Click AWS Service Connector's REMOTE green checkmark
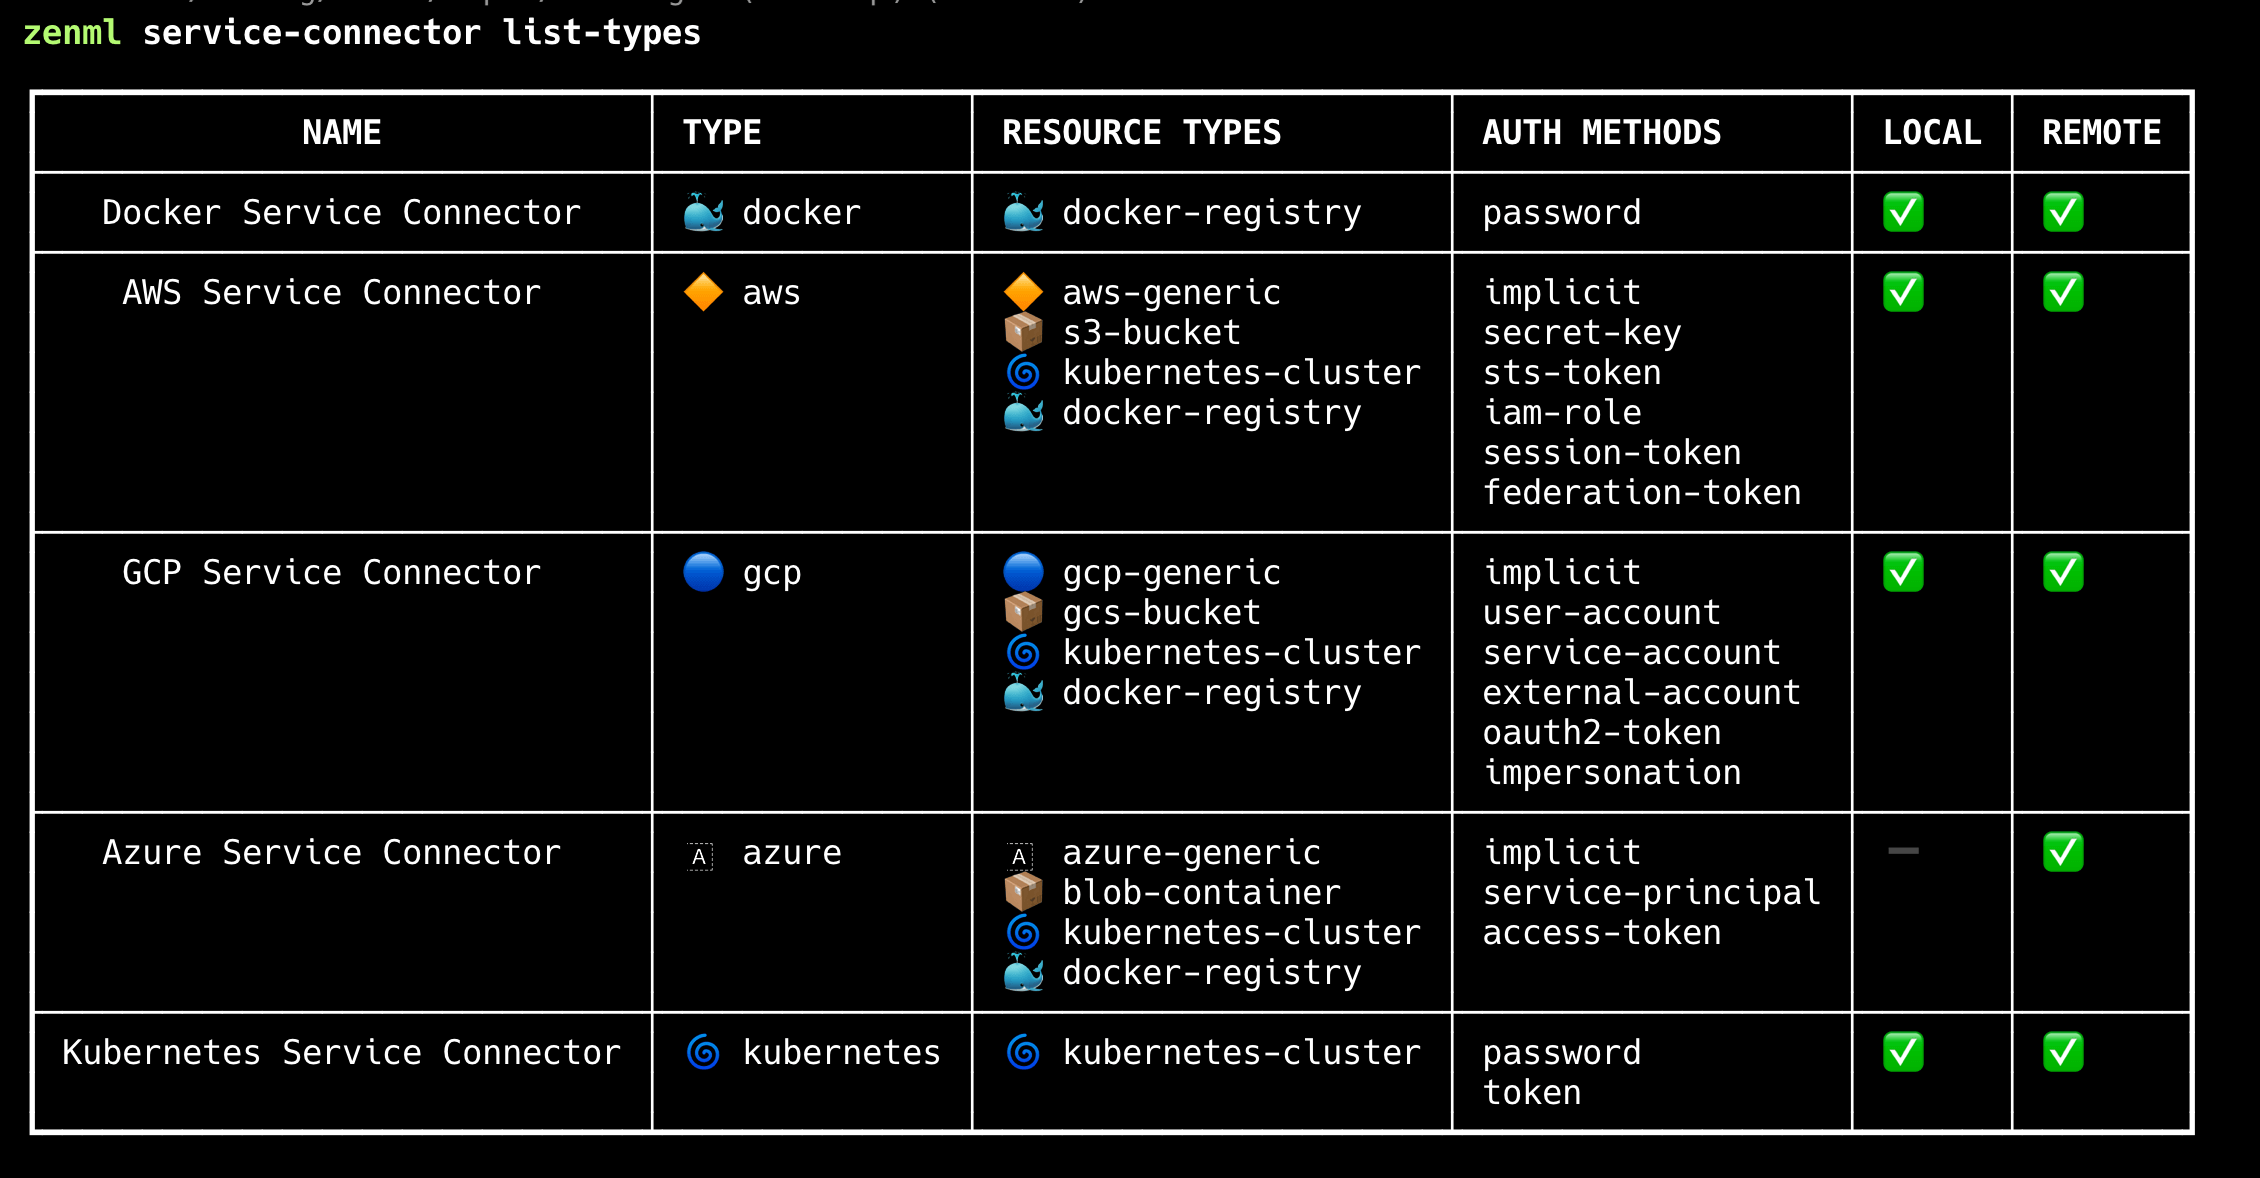The width and height of the screenshot is (2260, 1178). 2063,292
